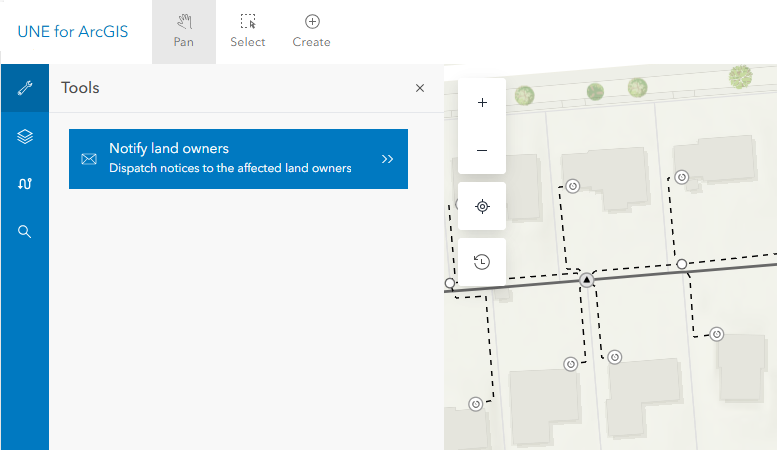Zoom in on the map
Screen dimensions: 777x450
point(482,103)
